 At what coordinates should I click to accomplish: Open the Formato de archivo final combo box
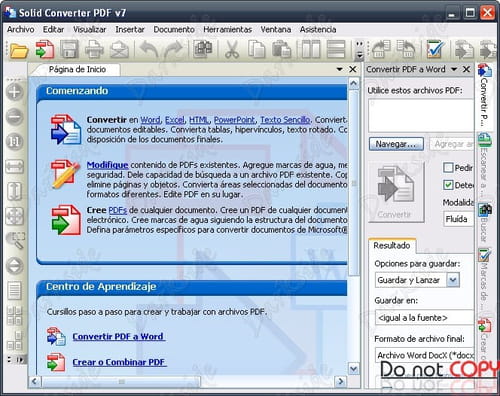tap(425, 355)
